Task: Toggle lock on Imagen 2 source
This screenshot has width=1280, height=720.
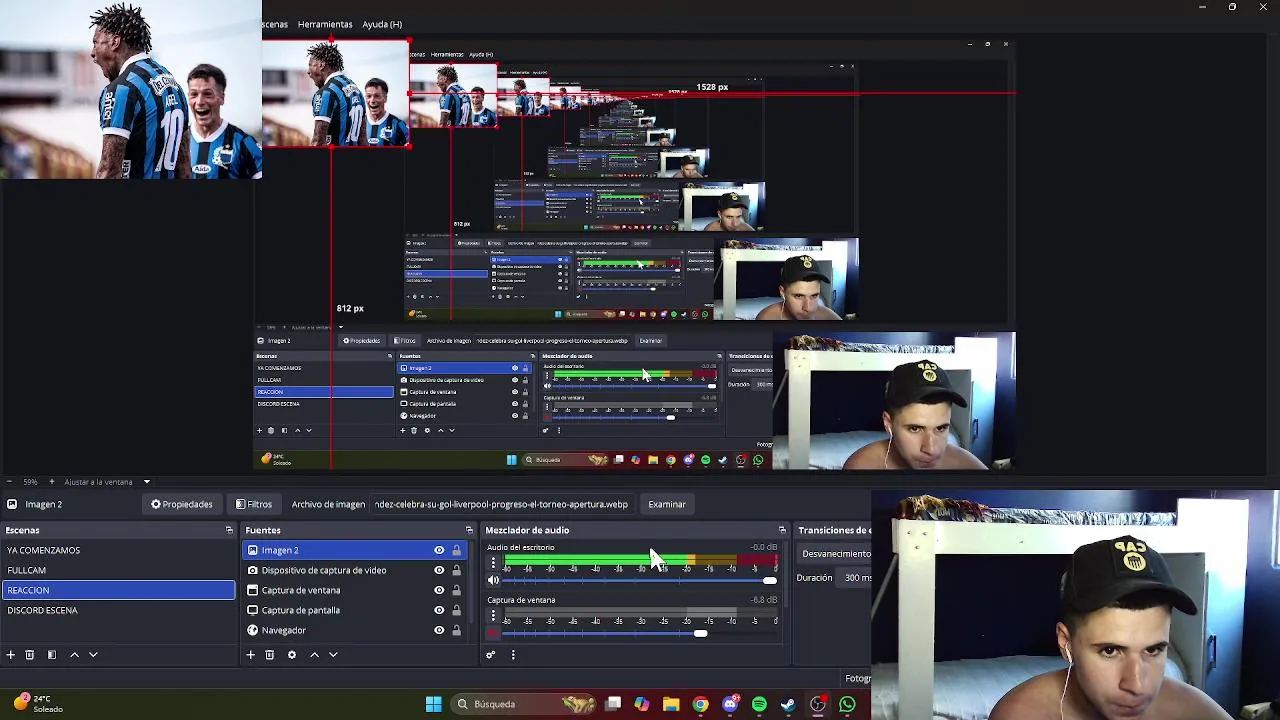Action: click(x=456, y=550)
